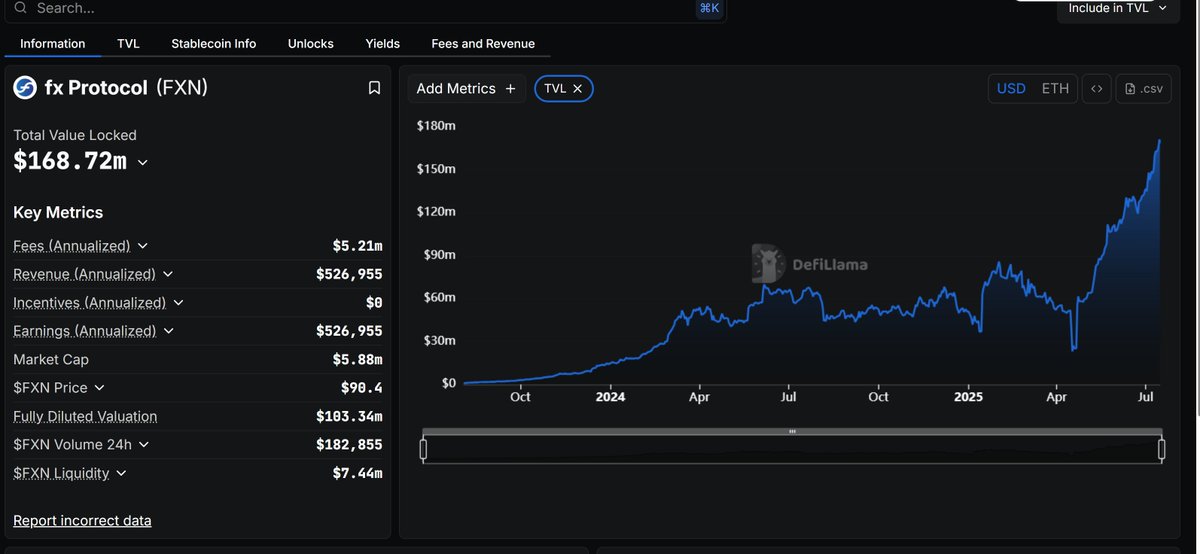Click the $182,855 volume value
The image size is (1200, 554).
[x=349, y=445]
